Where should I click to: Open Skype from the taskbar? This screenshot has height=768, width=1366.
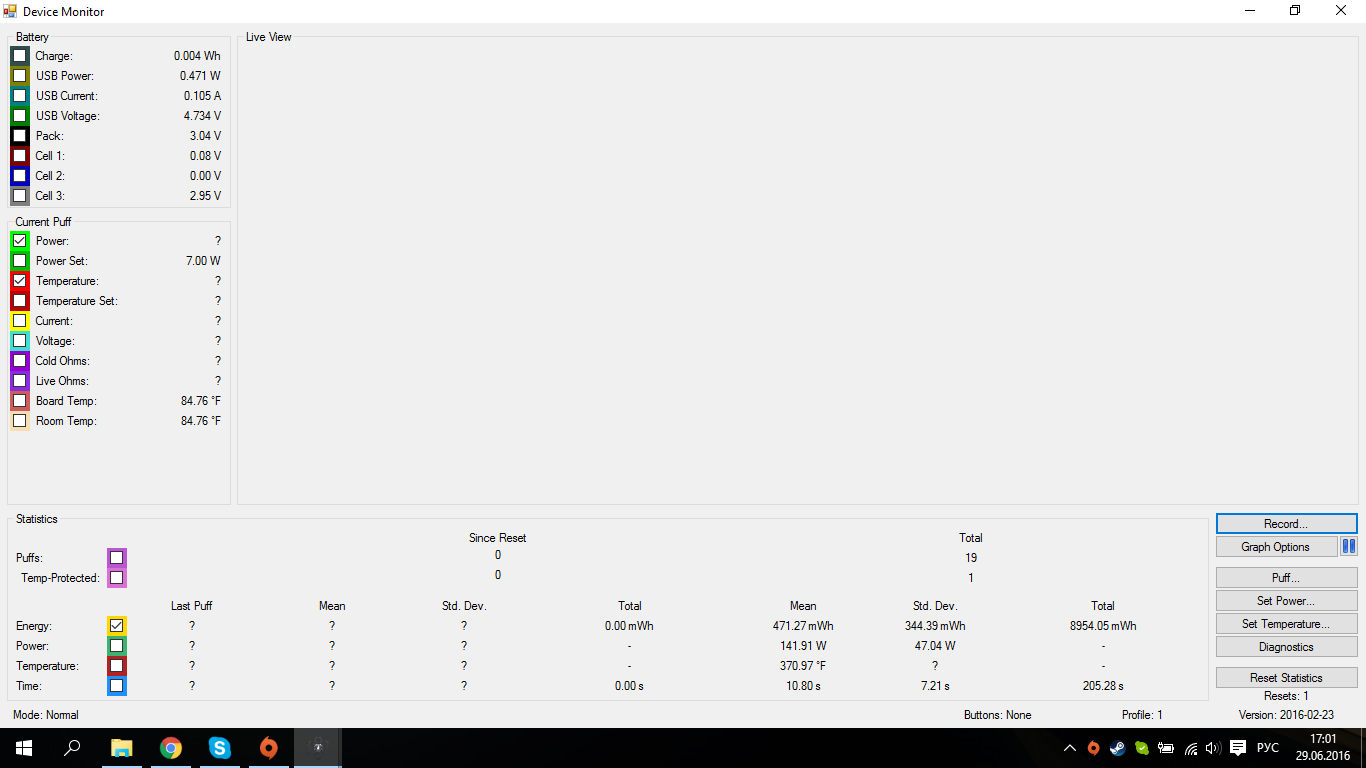[219, 748]
